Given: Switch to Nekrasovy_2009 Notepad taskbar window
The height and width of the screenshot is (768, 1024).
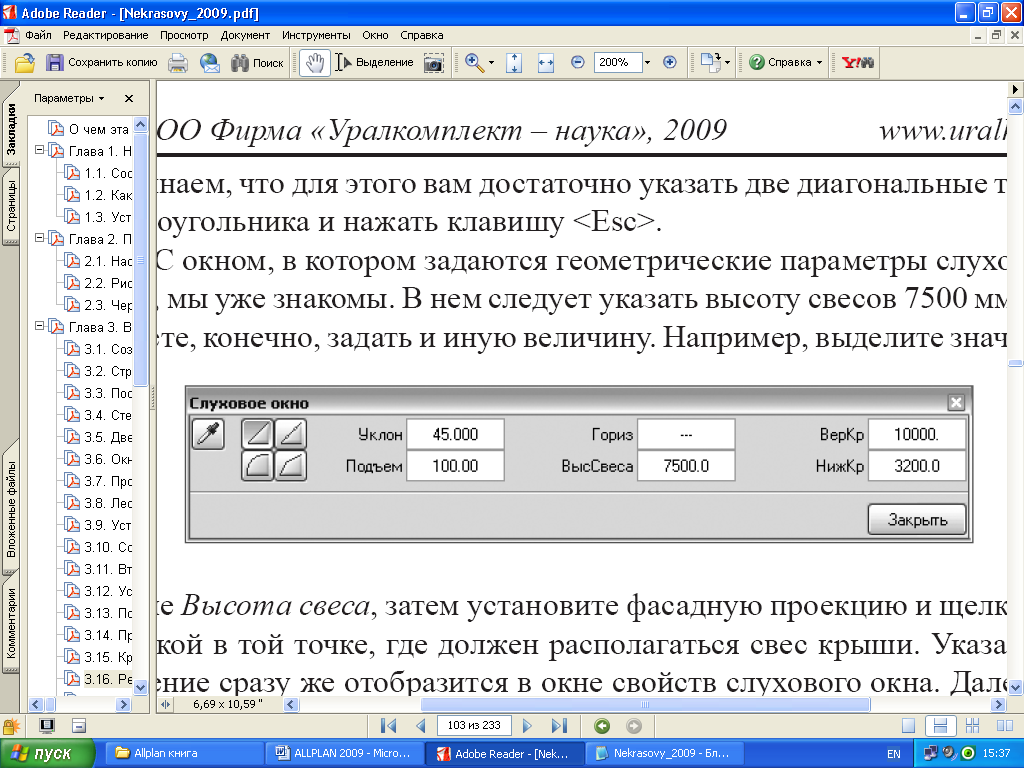Looking at the screenshot, I should pos(664,754).
